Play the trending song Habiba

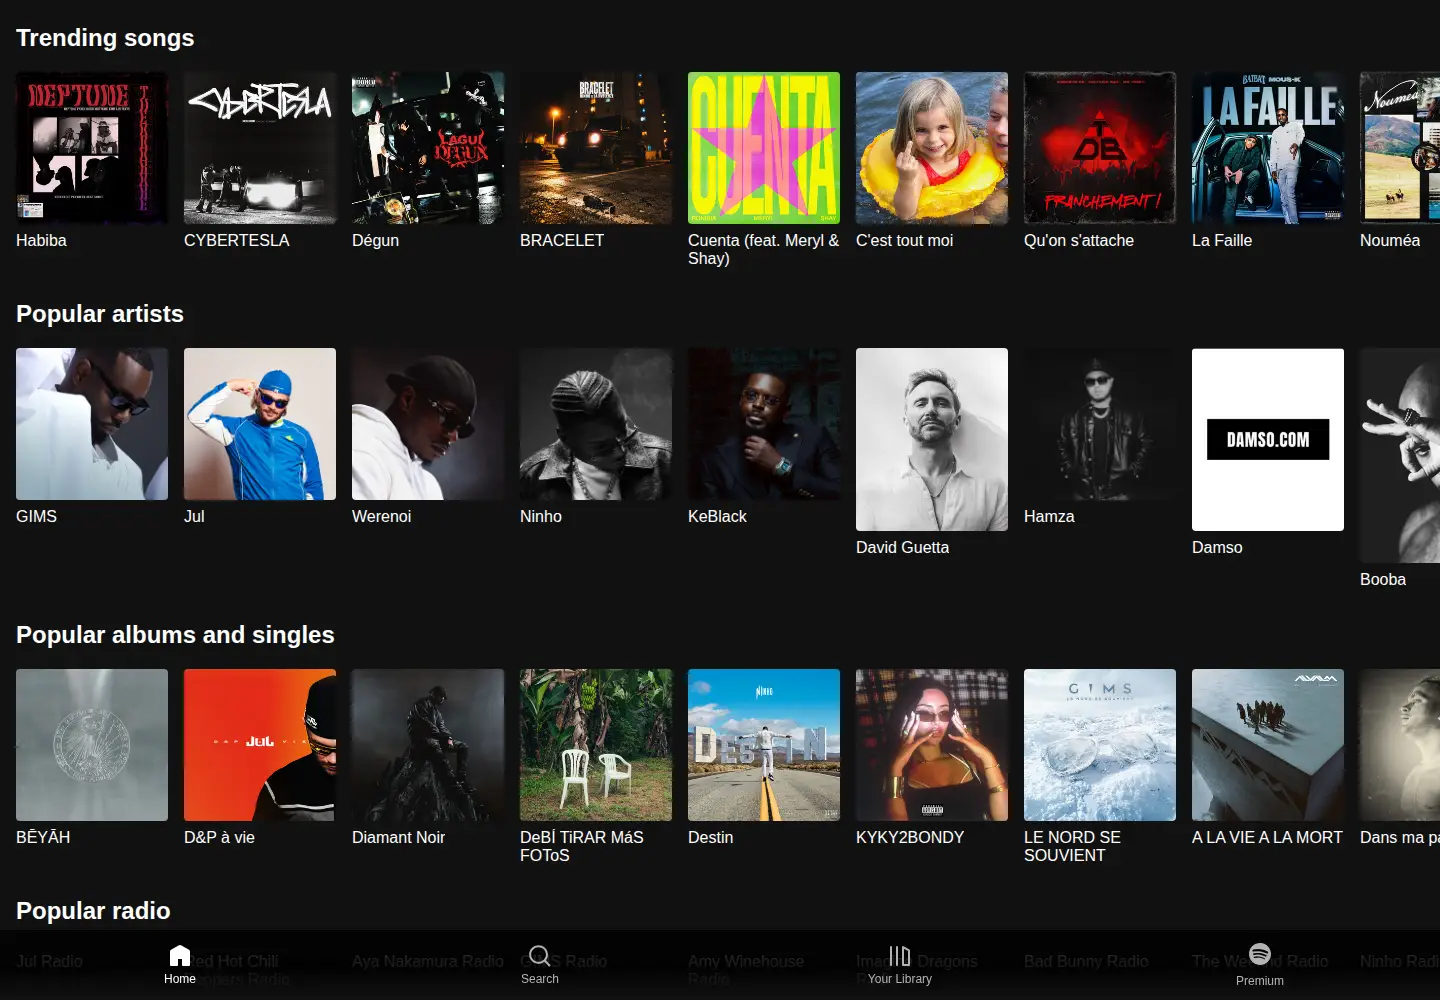[x=92, y=148]
